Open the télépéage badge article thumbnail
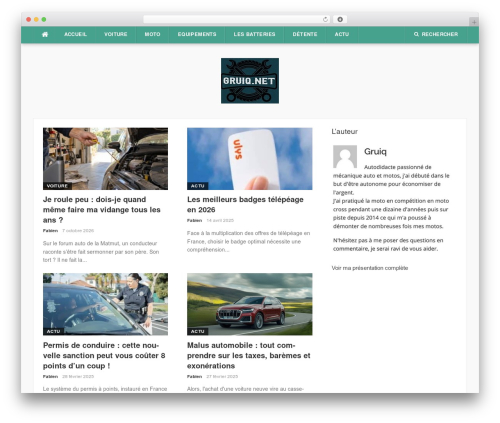This screenshot has height=423, width=500. click(250, 159)
